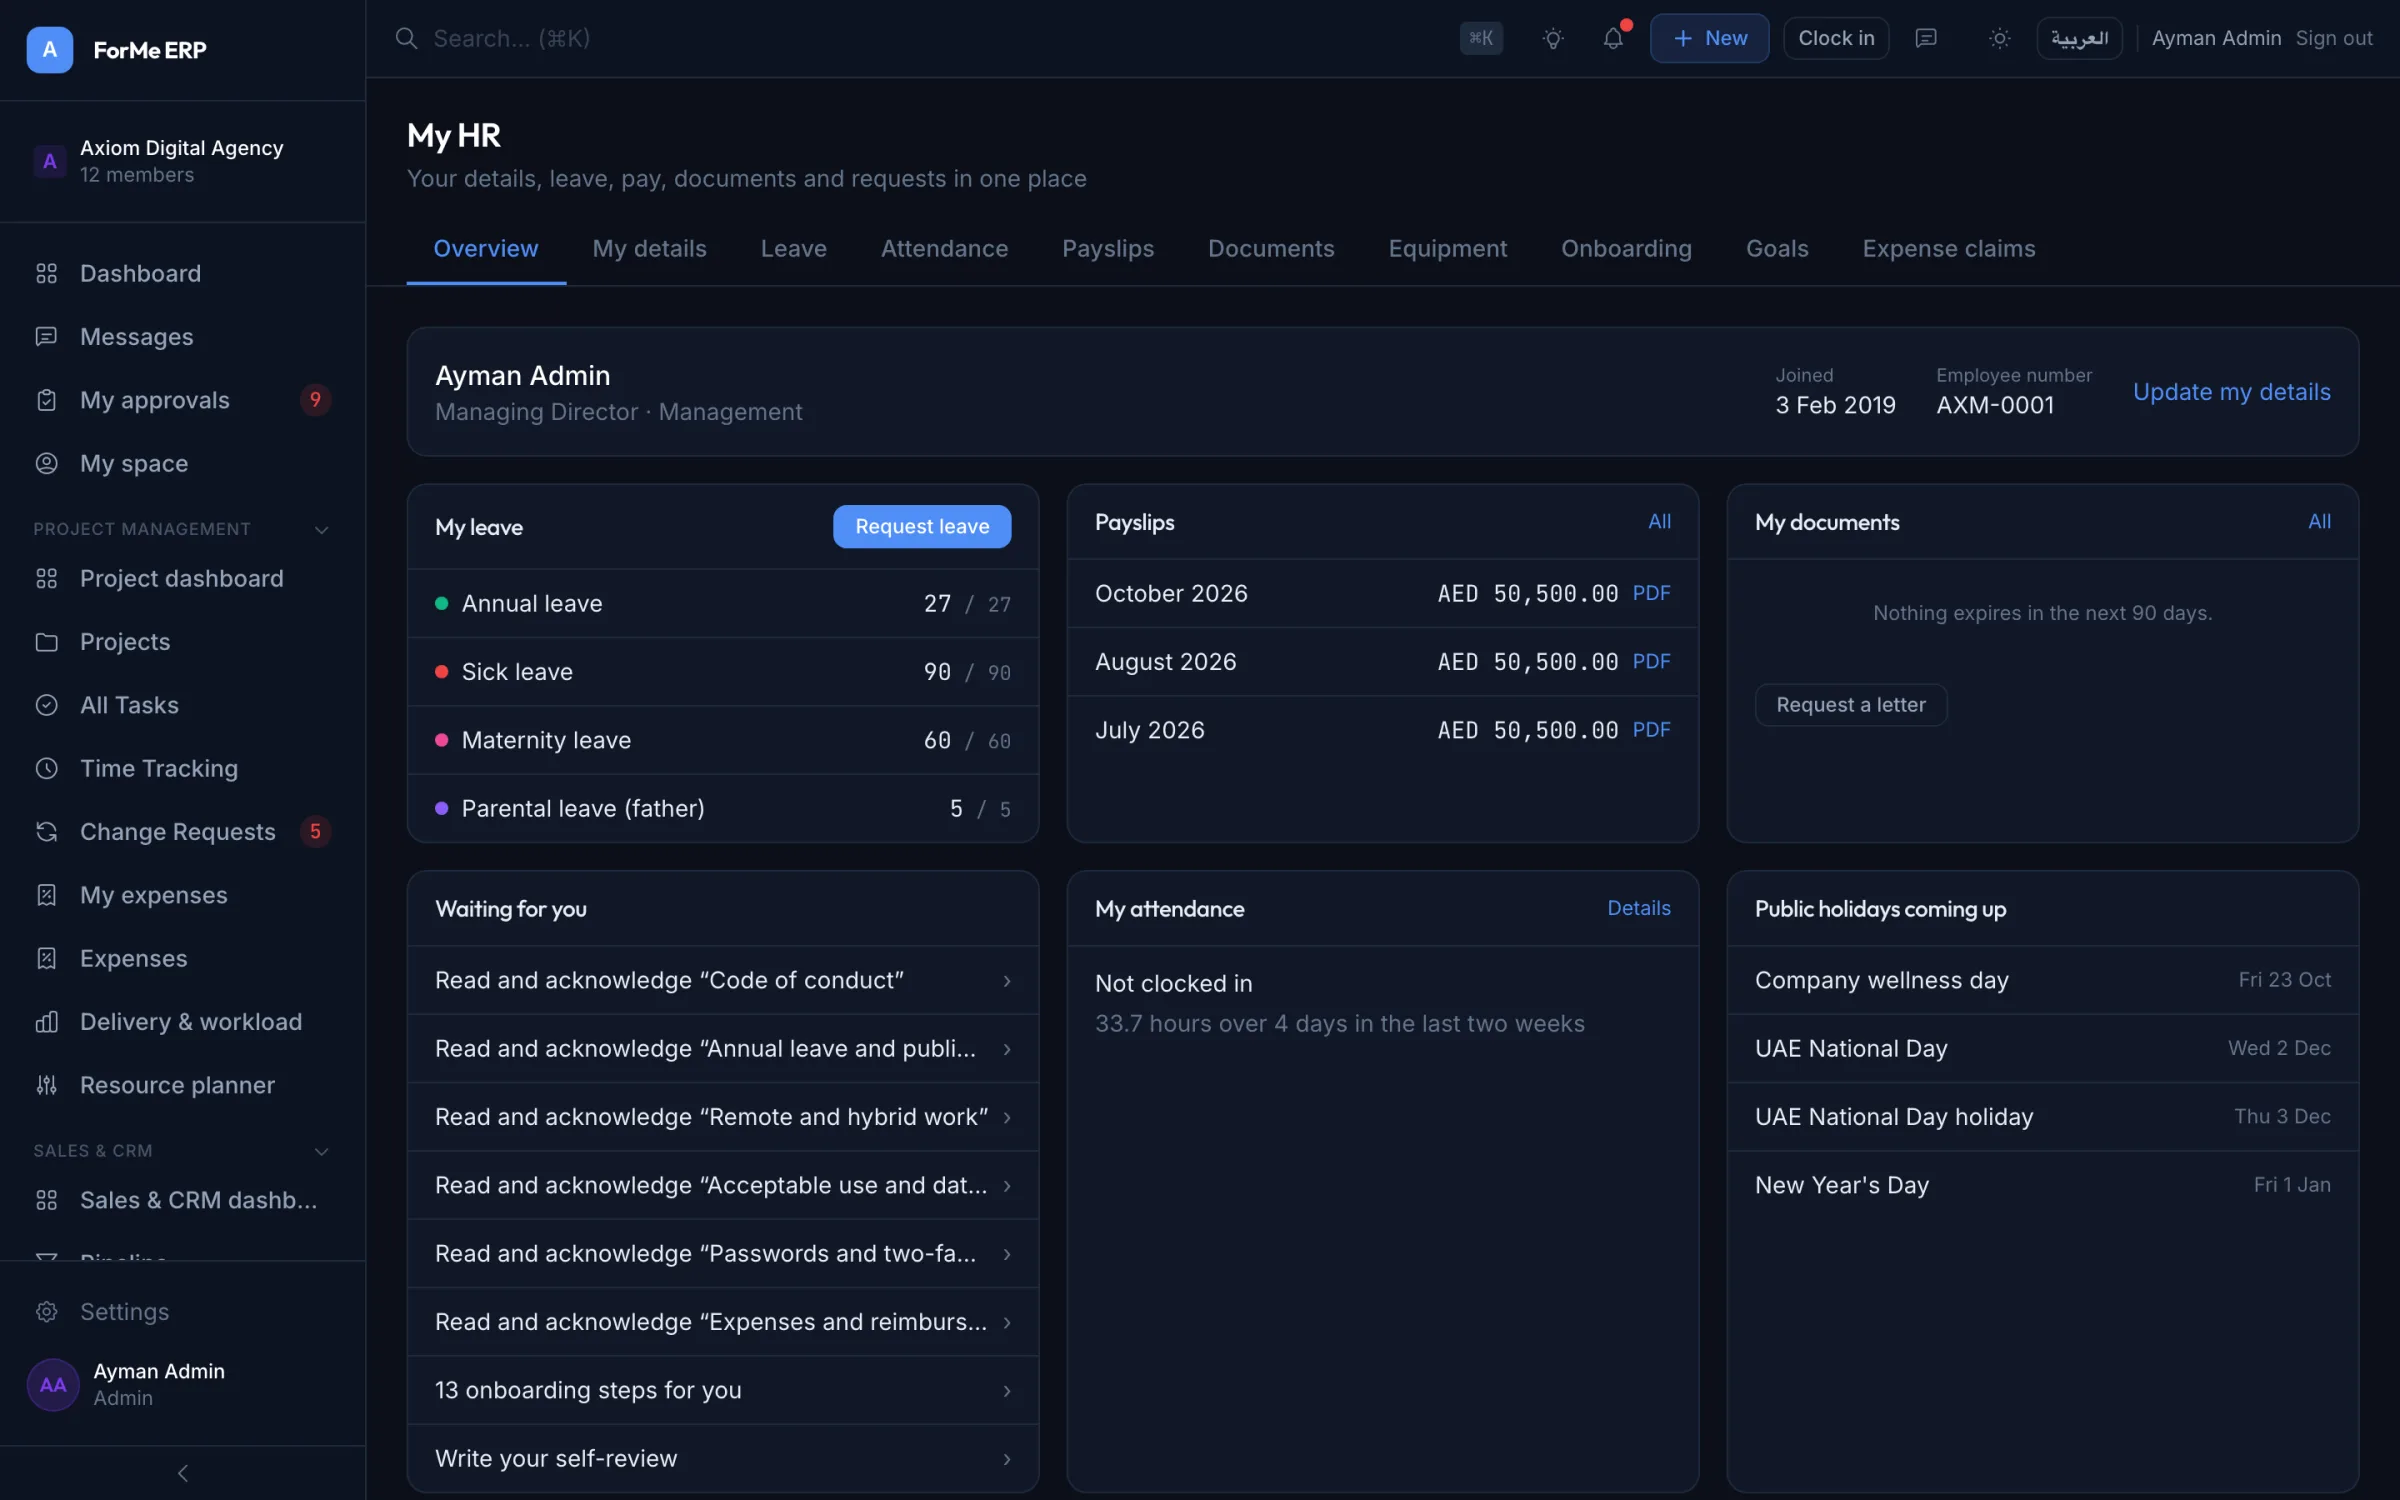
Task: Select the UAE National Day holiday row
Action: pyautogui.click(x=2043, y=1117)
